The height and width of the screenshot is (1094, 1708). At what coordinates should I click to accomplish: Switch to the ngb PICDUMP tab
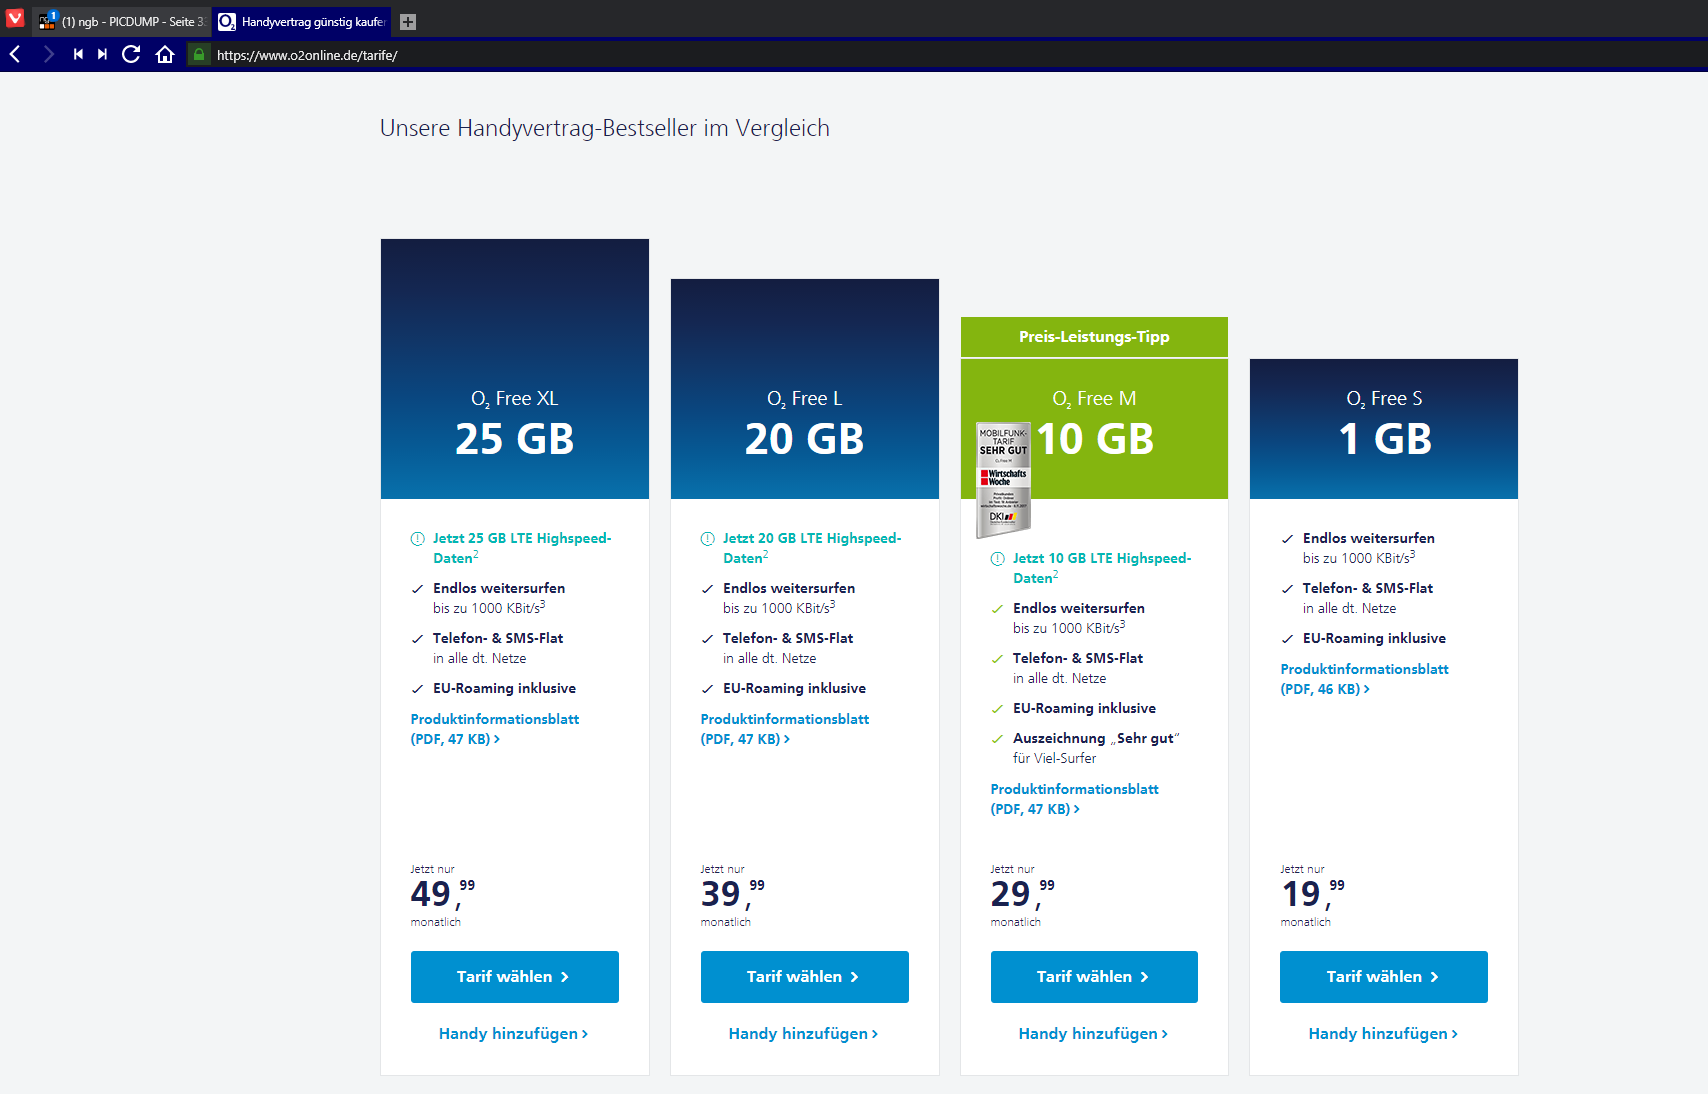coord(122,22)
